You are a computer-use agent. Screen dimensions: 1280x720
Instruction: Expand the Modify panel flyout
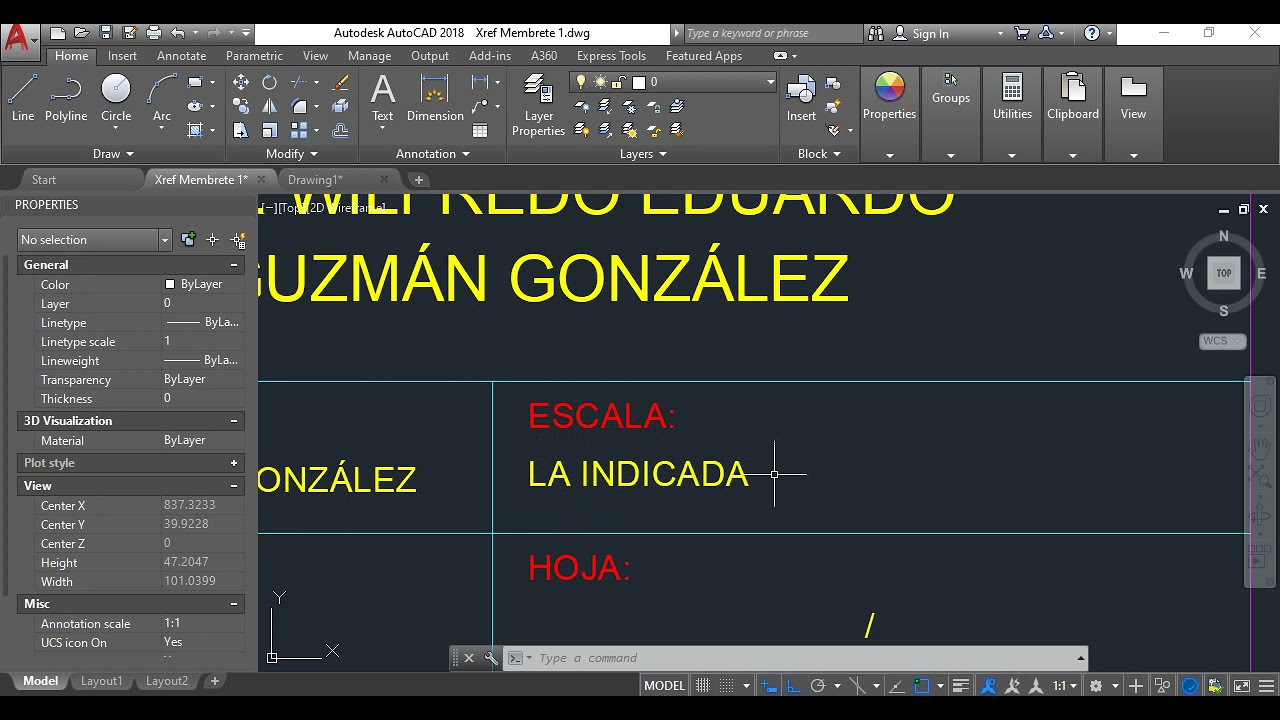point(292,154)
